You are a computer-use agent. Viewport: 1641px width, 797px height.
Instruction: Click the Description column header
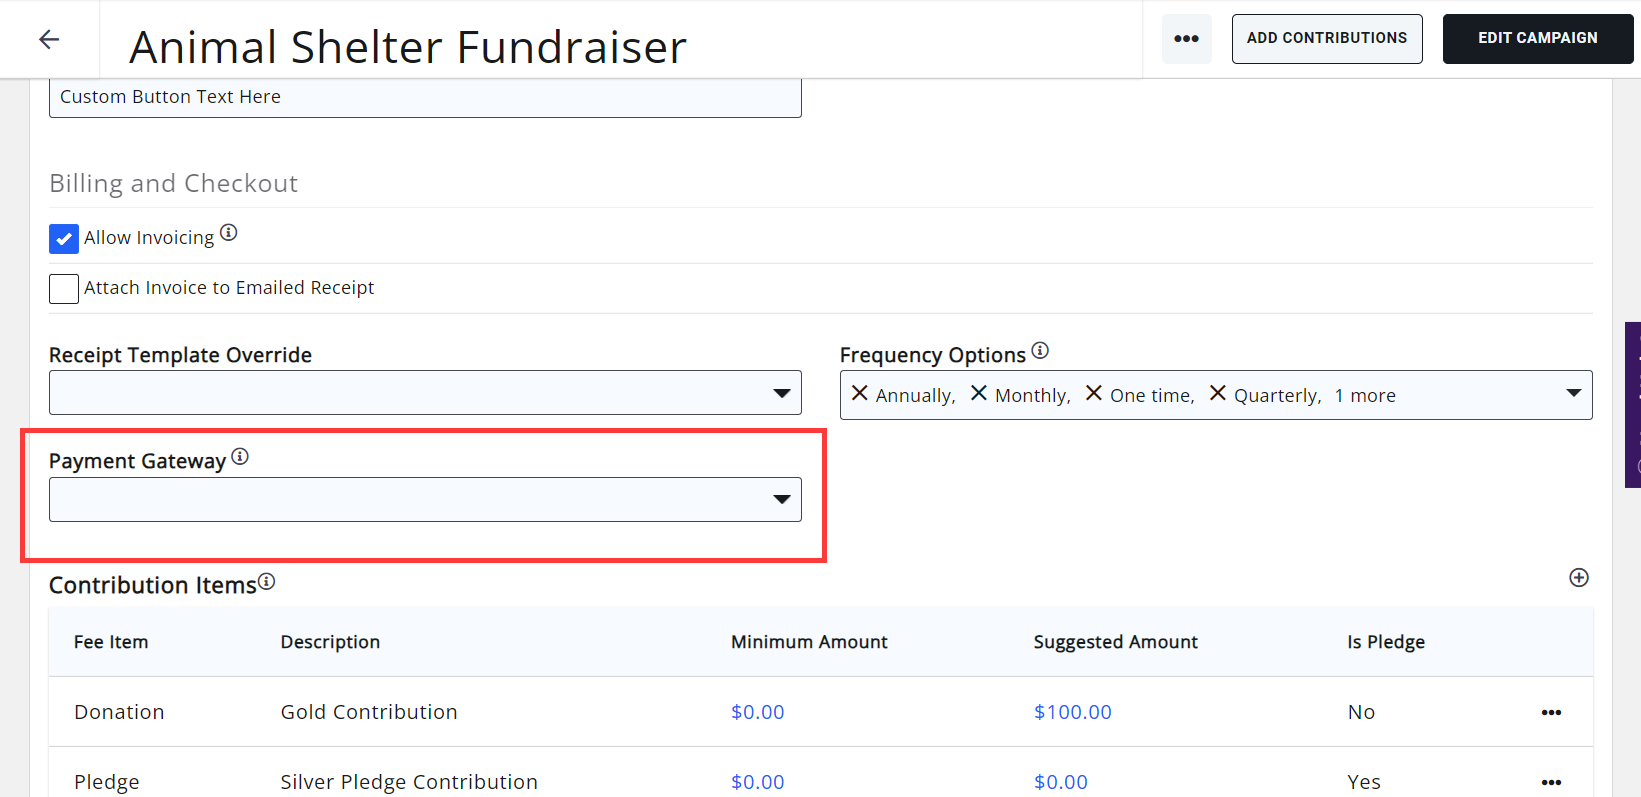(330, 642)
